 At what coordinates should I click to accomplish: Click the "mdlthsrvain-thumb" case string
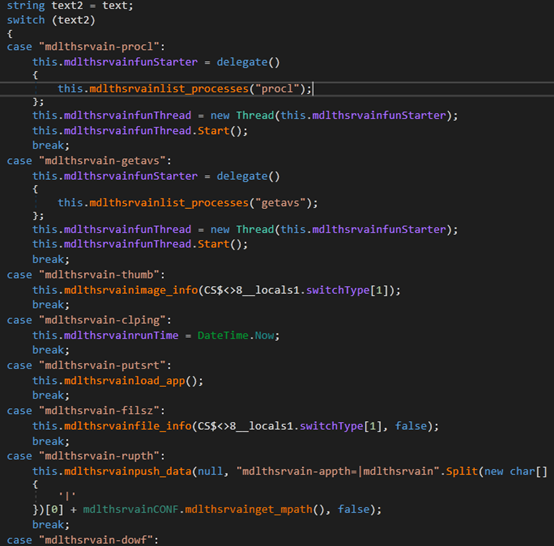(100, 275)
